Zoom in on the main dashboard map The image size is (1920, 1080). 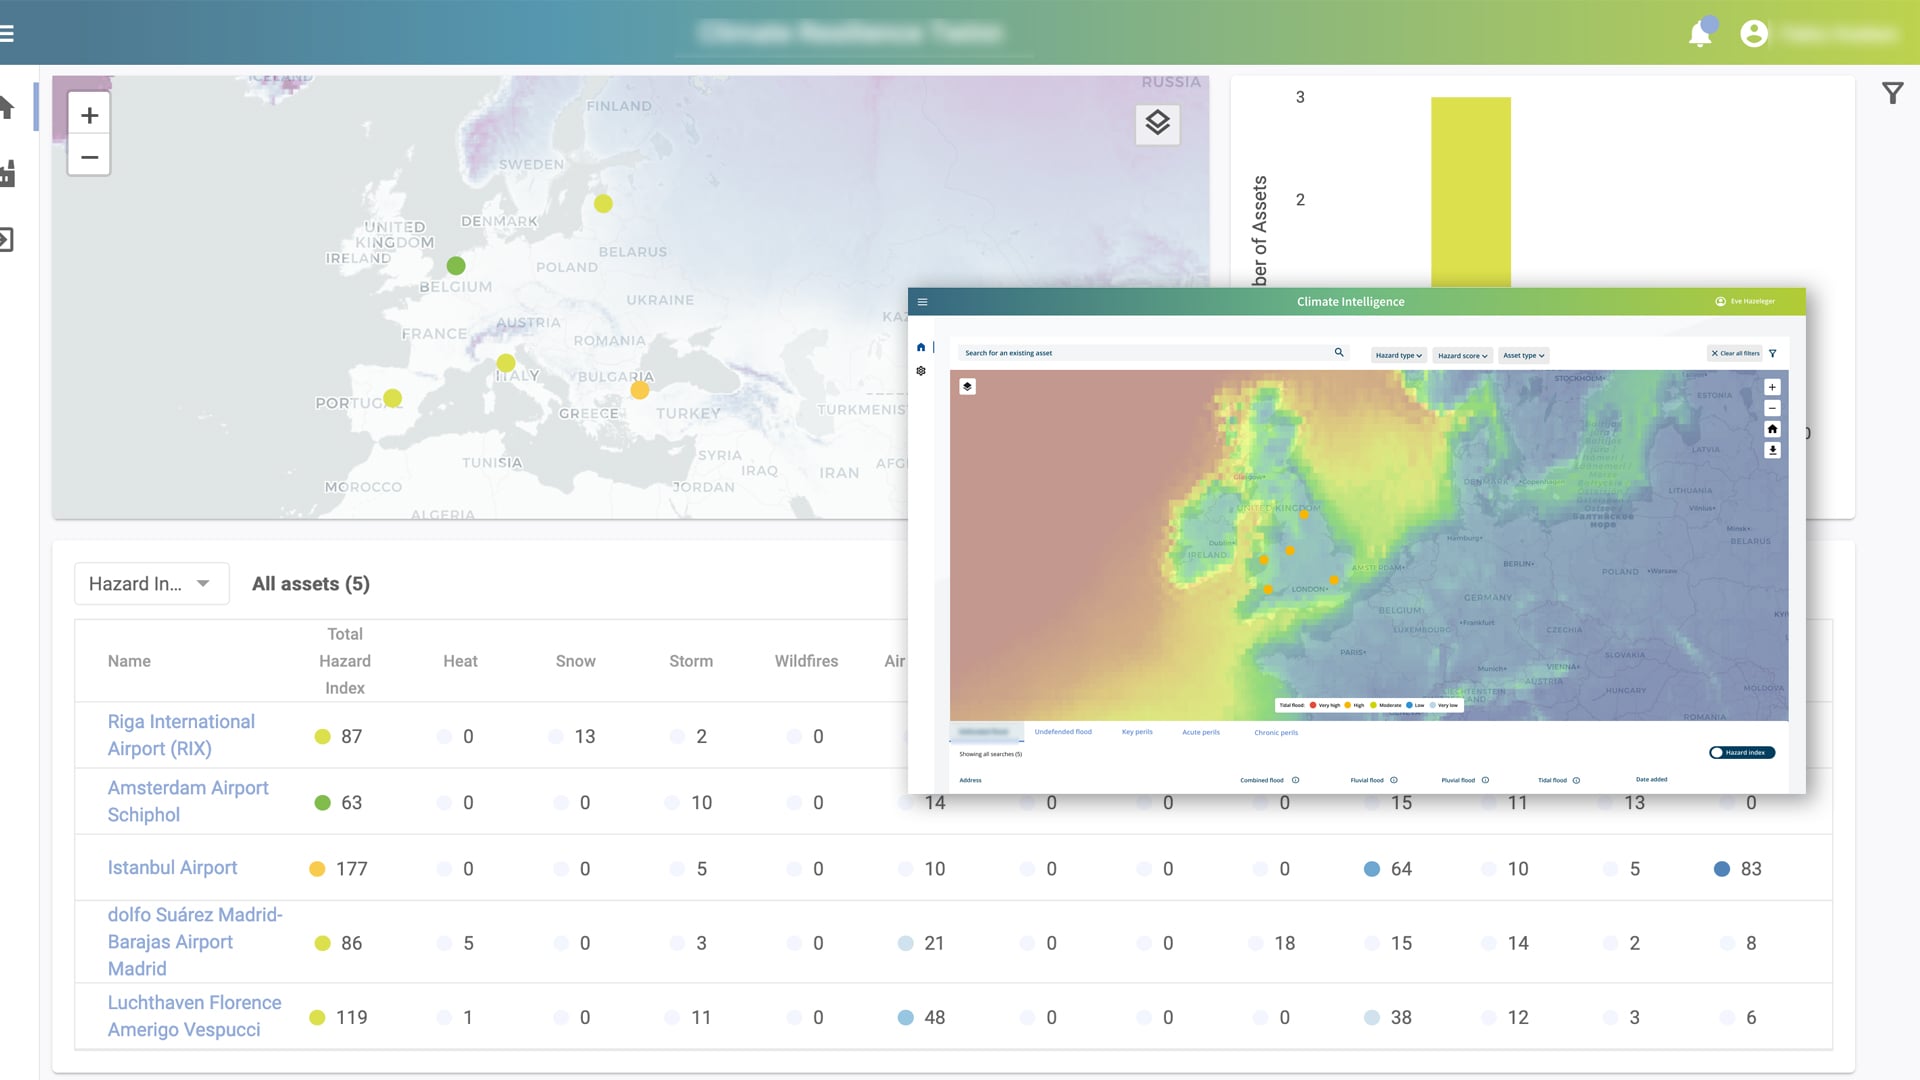pyautogui.click(x=89, y=115)
